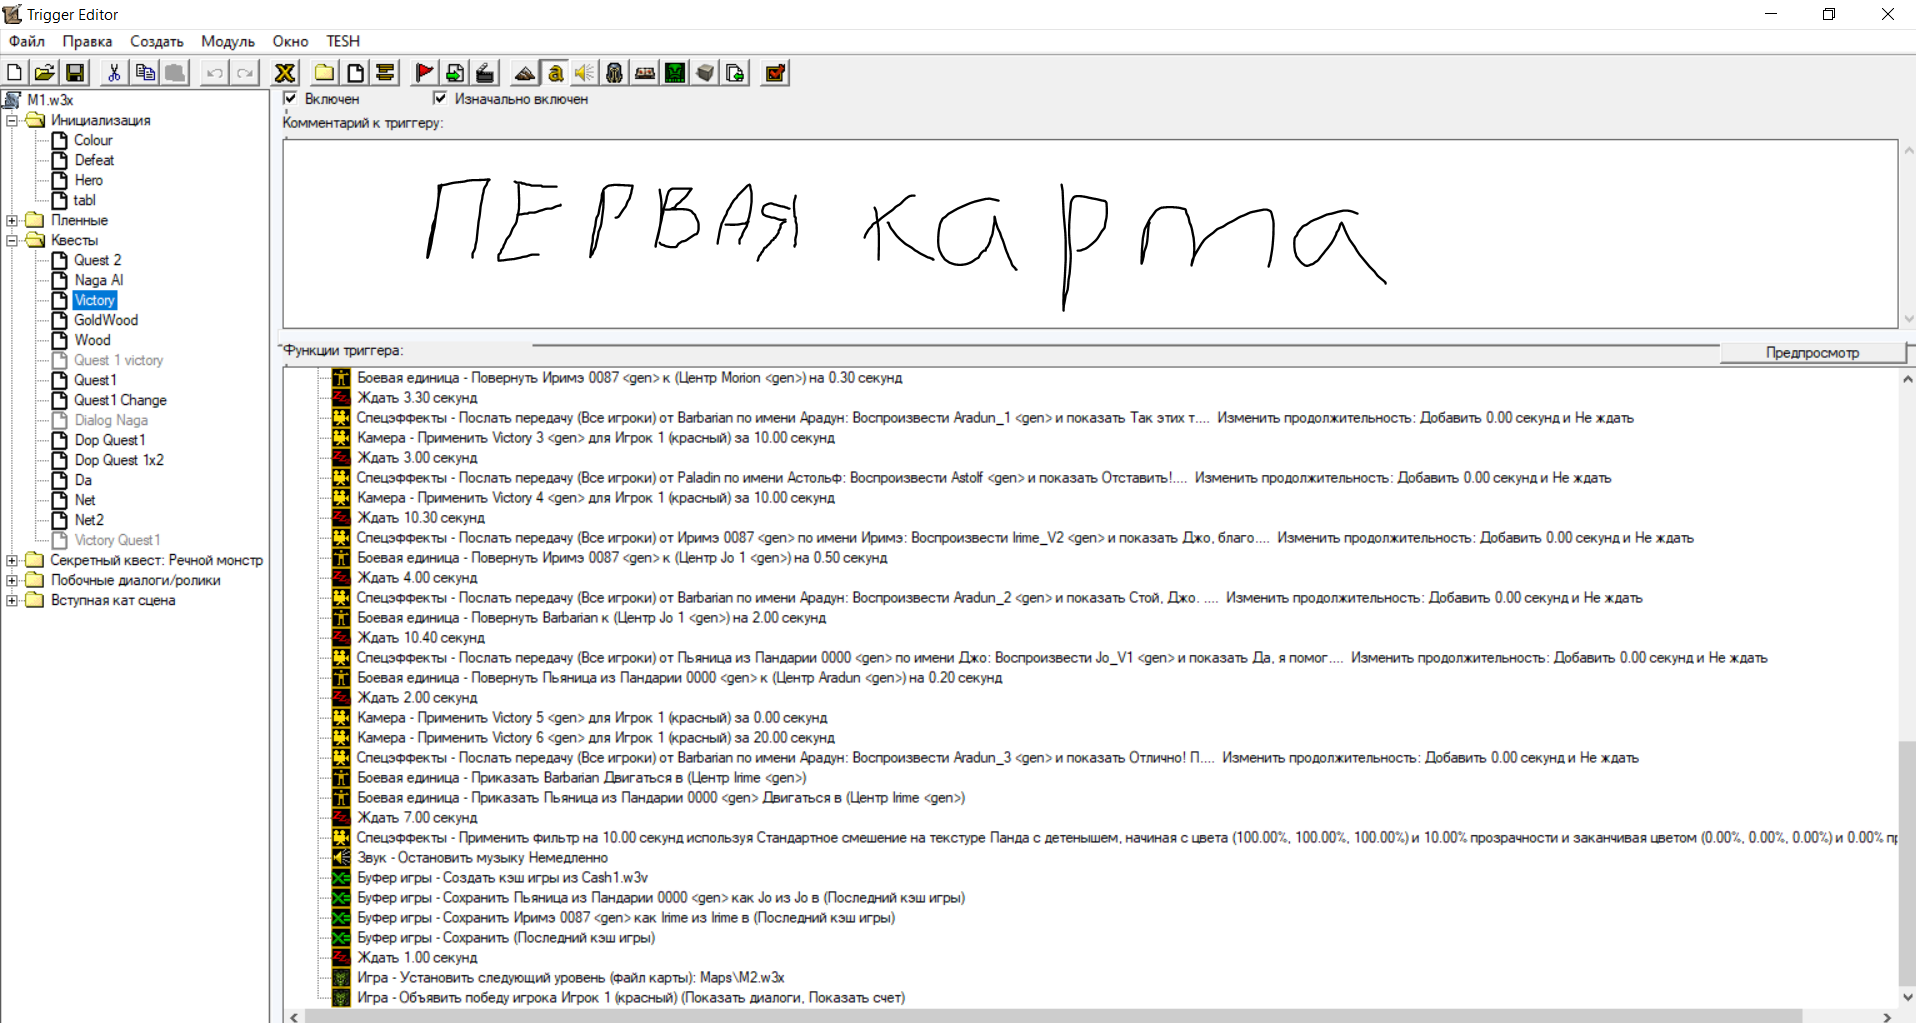Toggle the 'Включен' checkbox

tap(290, 98)
